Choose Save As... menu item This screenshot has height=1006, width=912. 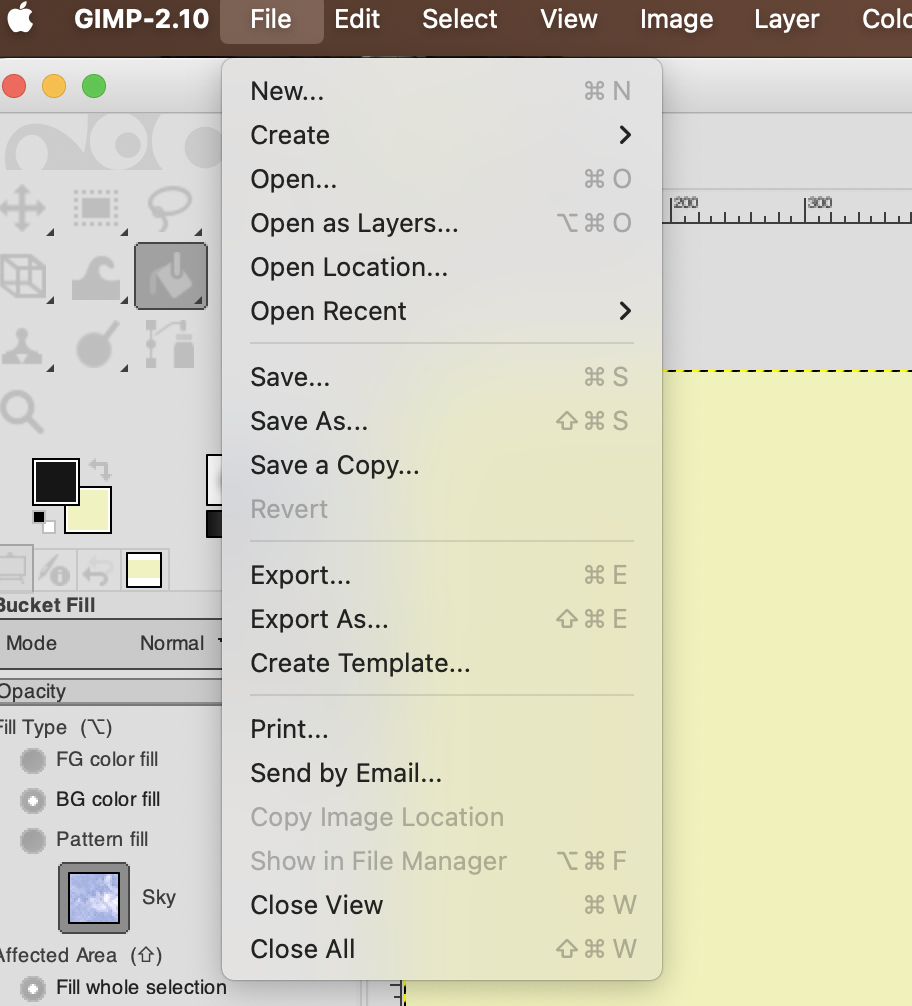[x=442, y=422]
